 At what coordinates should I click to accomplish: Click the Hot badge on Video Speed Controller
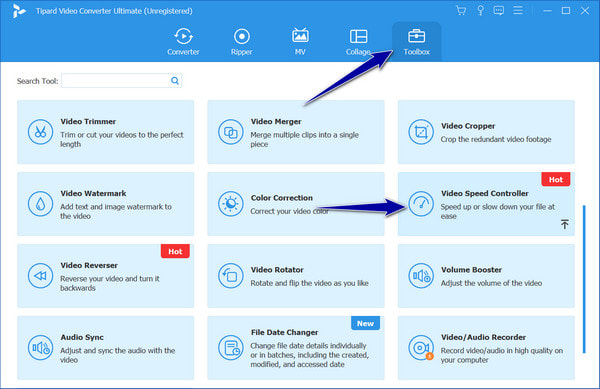click(556, 179)
